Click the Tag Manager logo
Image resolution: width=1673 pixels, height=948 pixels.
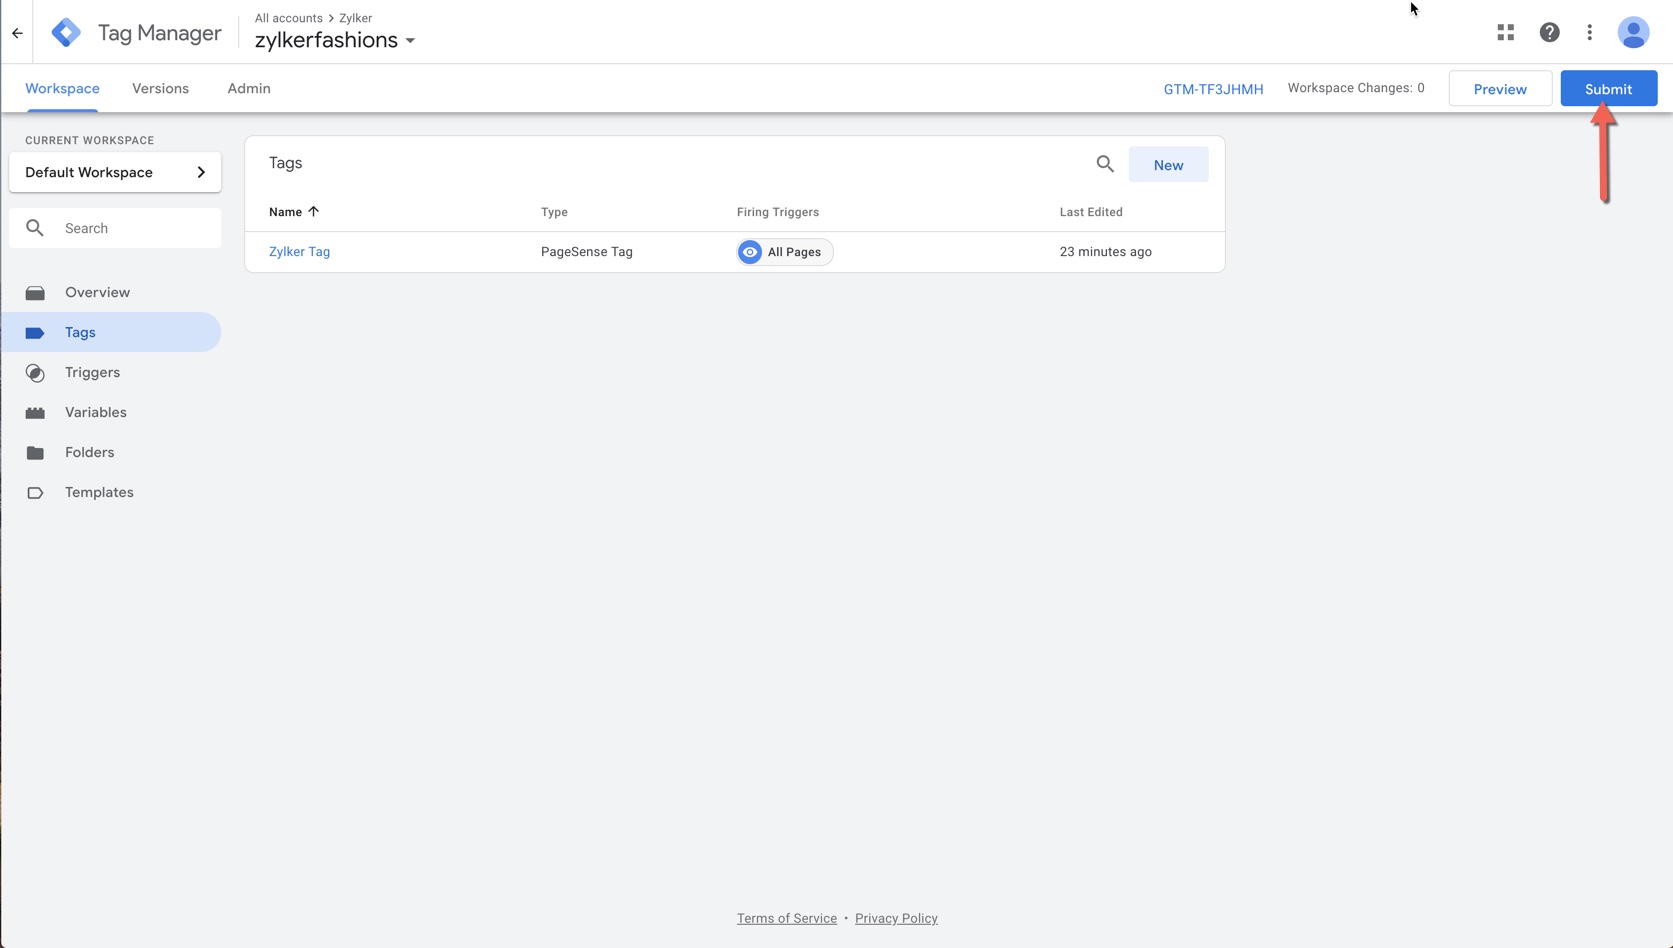click(66, 32)
